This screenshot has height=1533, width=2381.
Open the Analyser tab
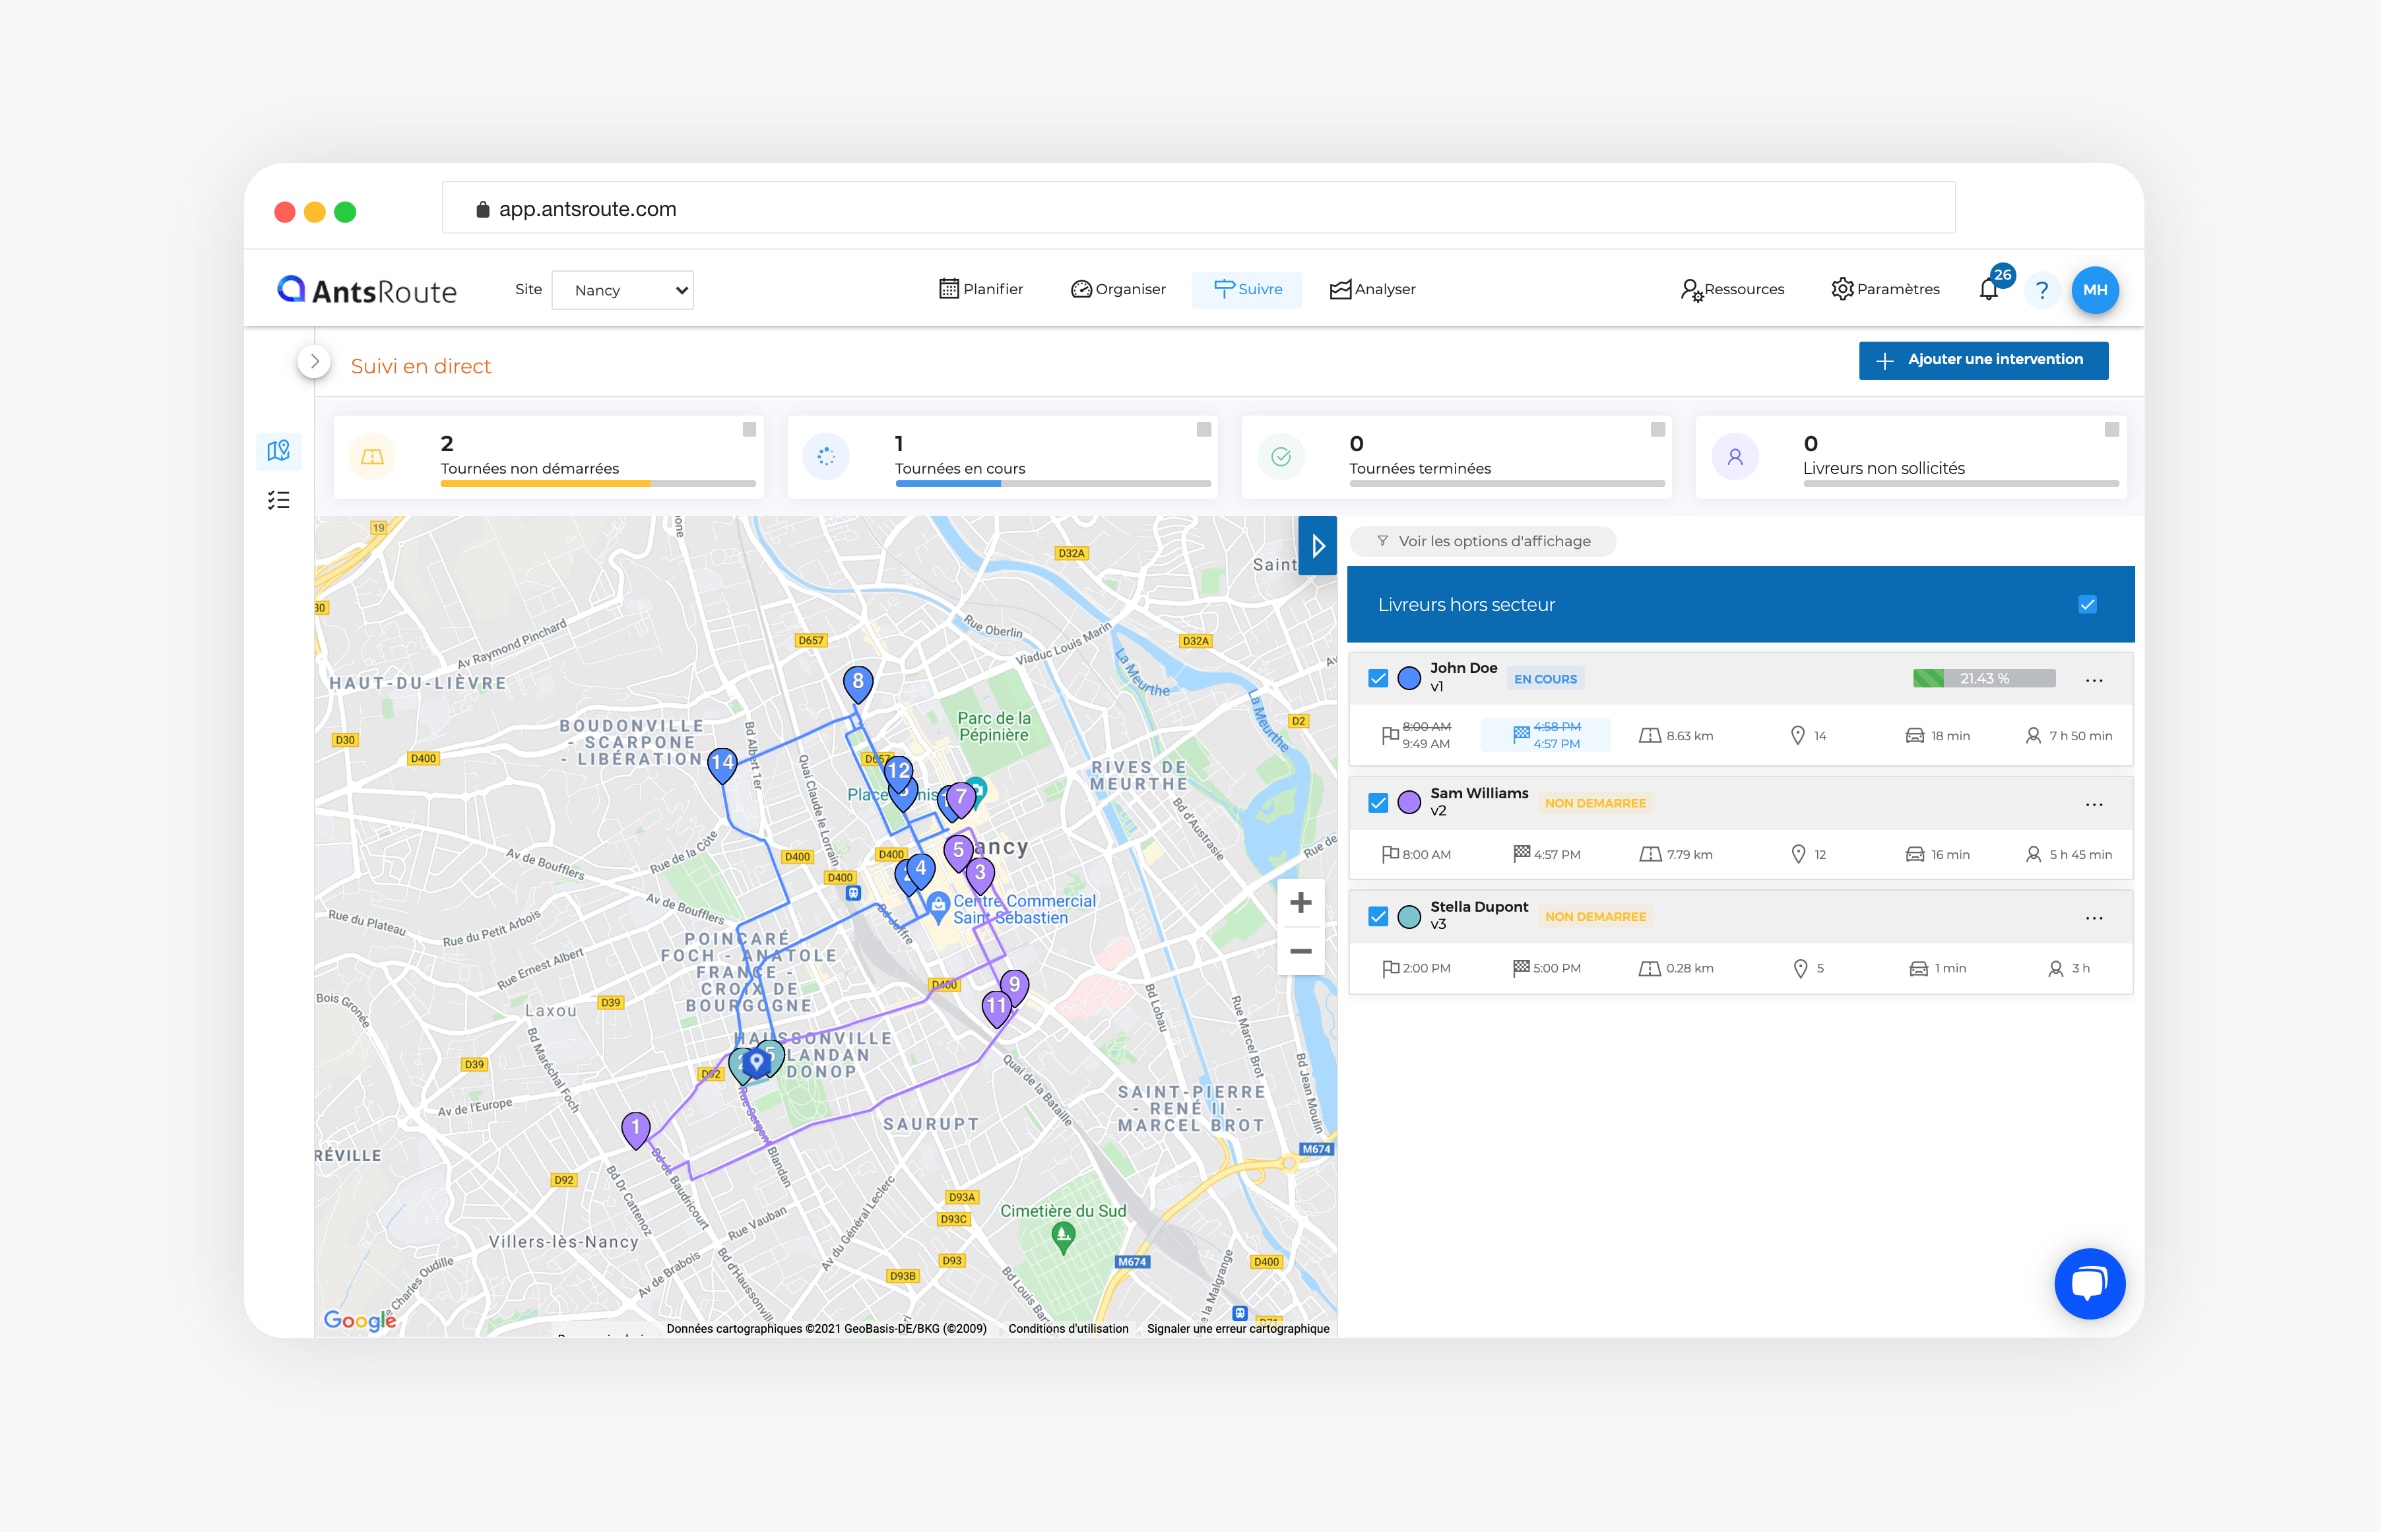coord(1373,289)
